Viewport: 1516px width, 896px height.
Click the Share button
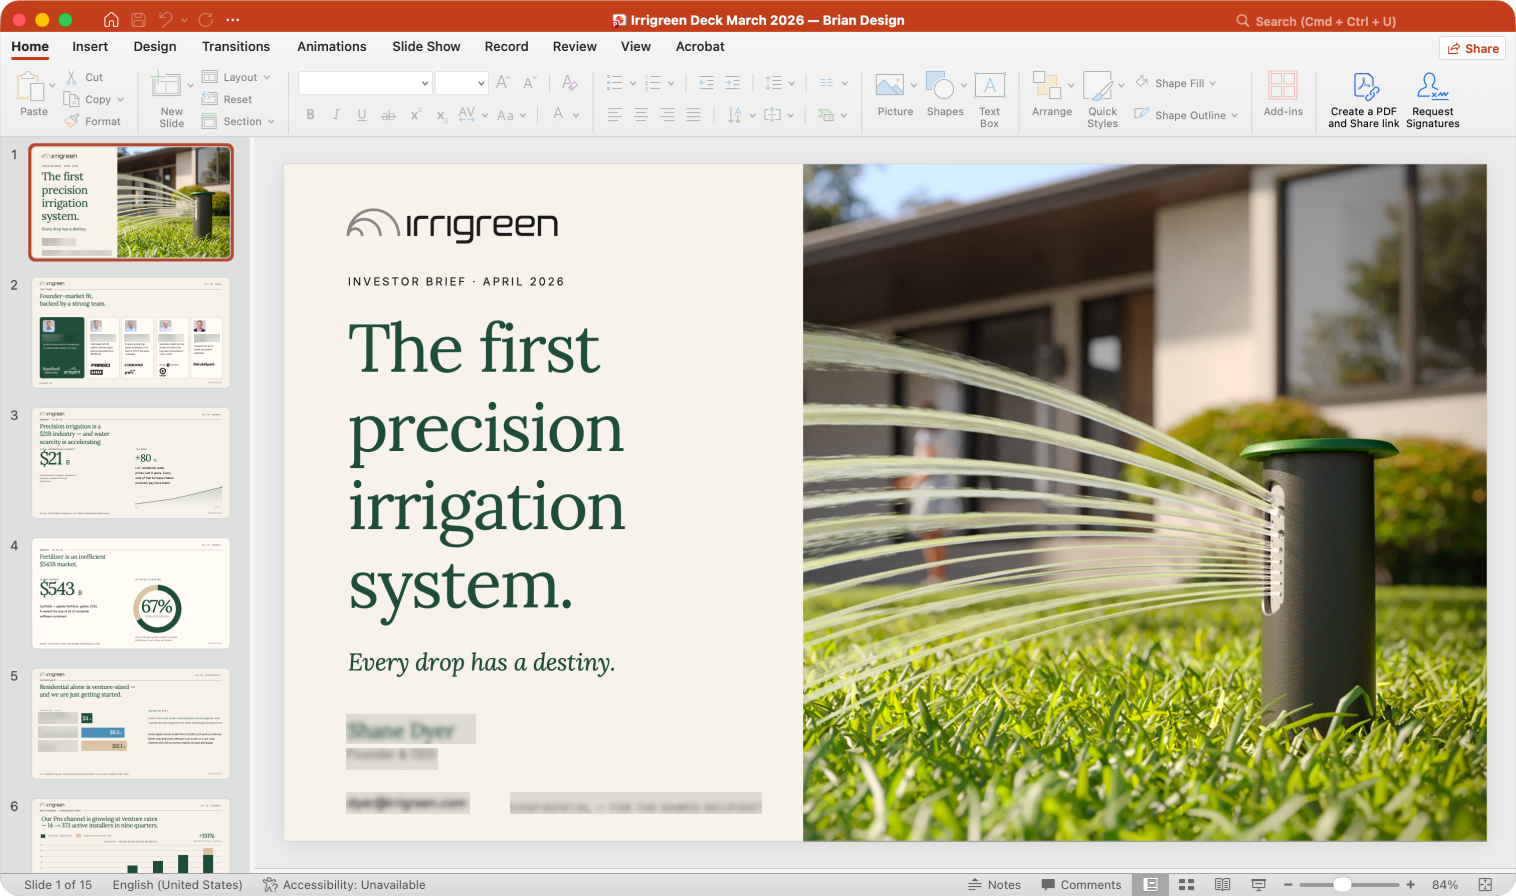[x=1473, y=48]
